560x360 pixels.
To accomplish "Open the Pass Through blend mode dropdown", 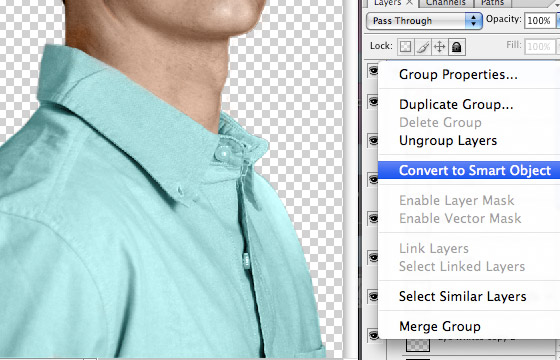I will tap(424, 21).
